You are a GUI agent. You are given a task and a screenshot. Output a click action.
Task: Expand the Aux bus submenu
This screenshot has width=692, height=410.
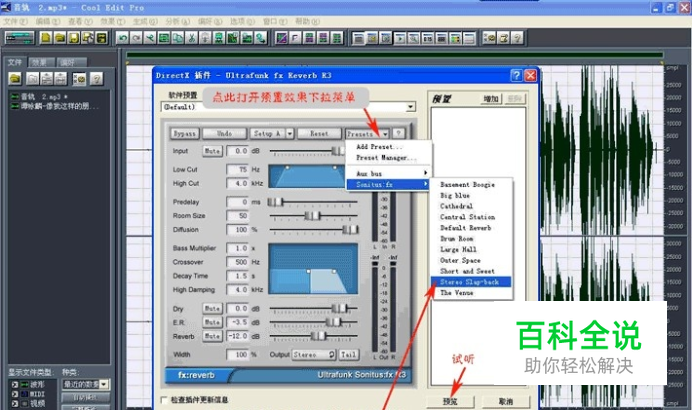click(388, 173)
